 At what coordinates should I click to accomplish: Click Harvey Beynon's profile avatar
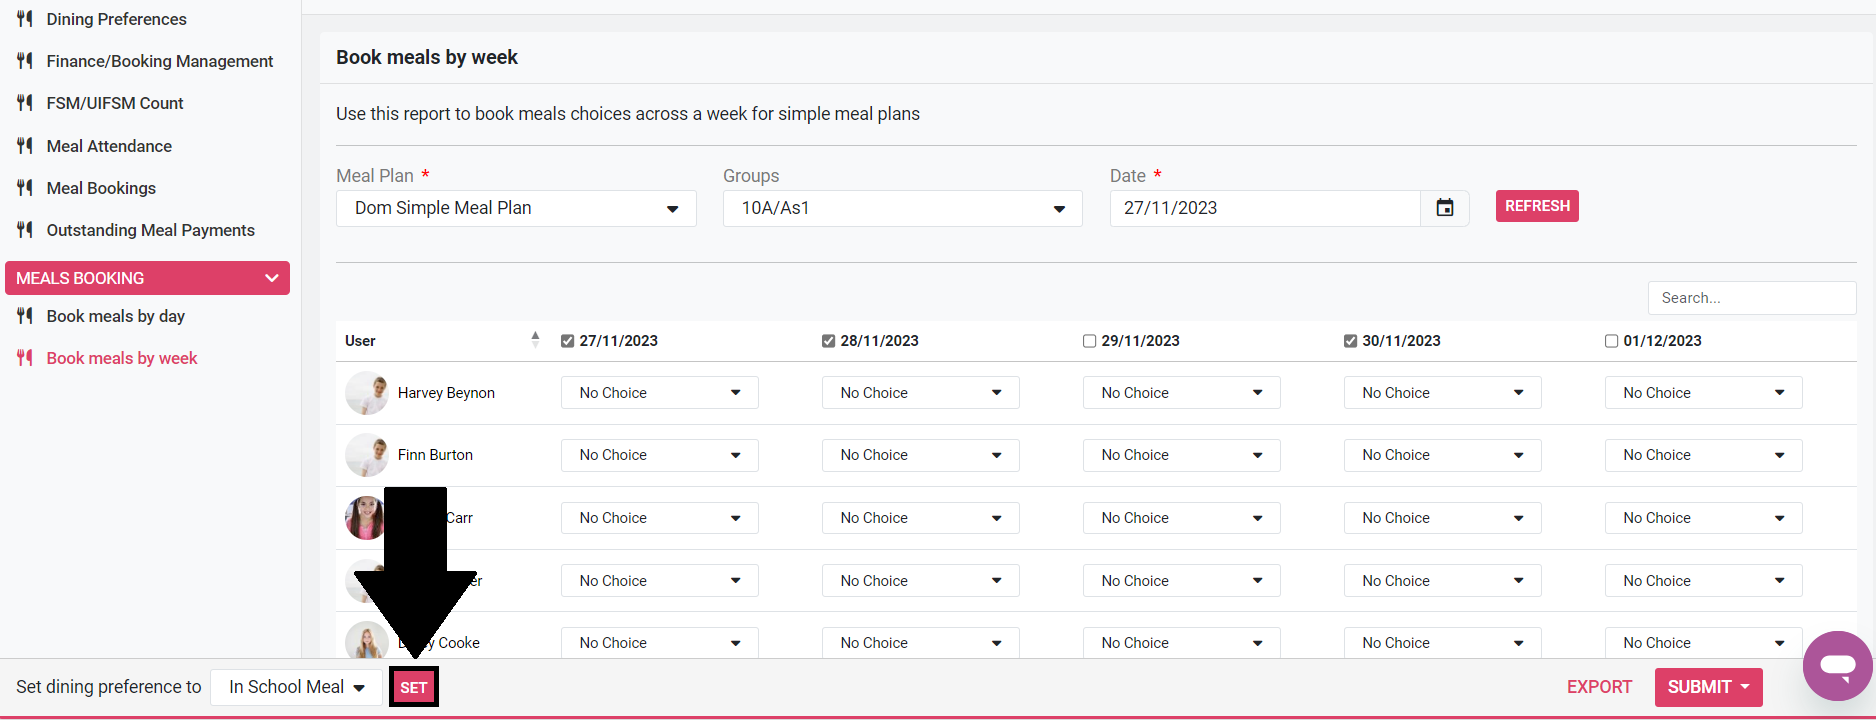point(366,393)
